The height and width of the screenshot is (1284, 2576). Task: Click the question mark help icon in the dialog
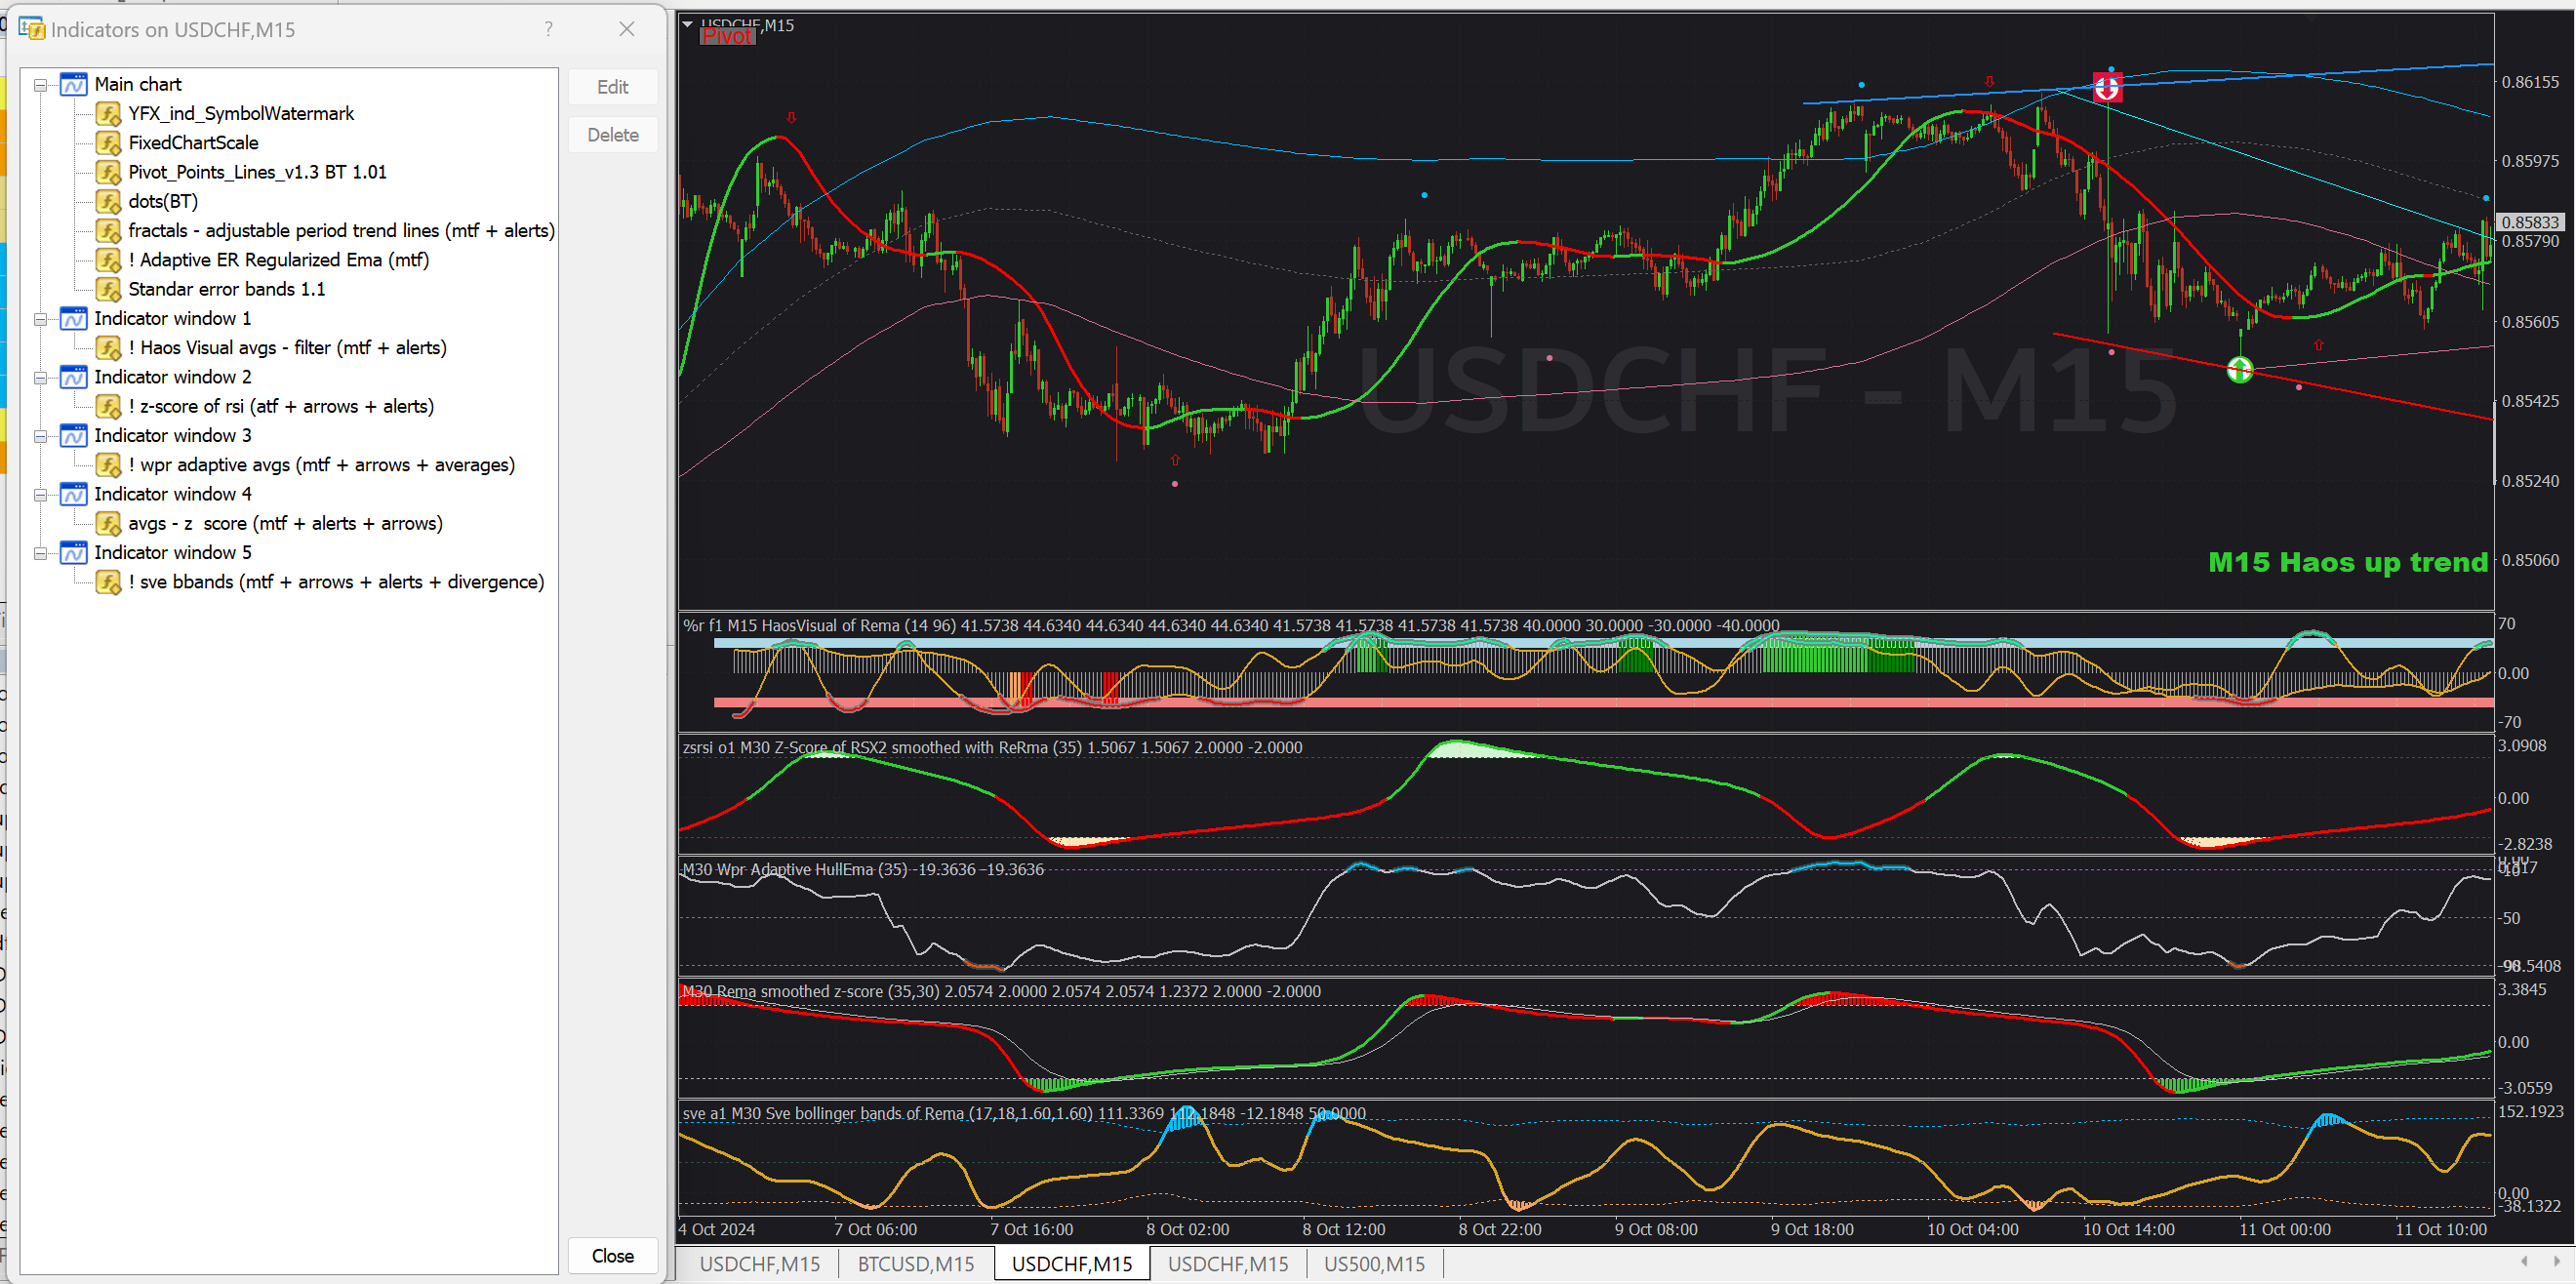click(548, 29)
